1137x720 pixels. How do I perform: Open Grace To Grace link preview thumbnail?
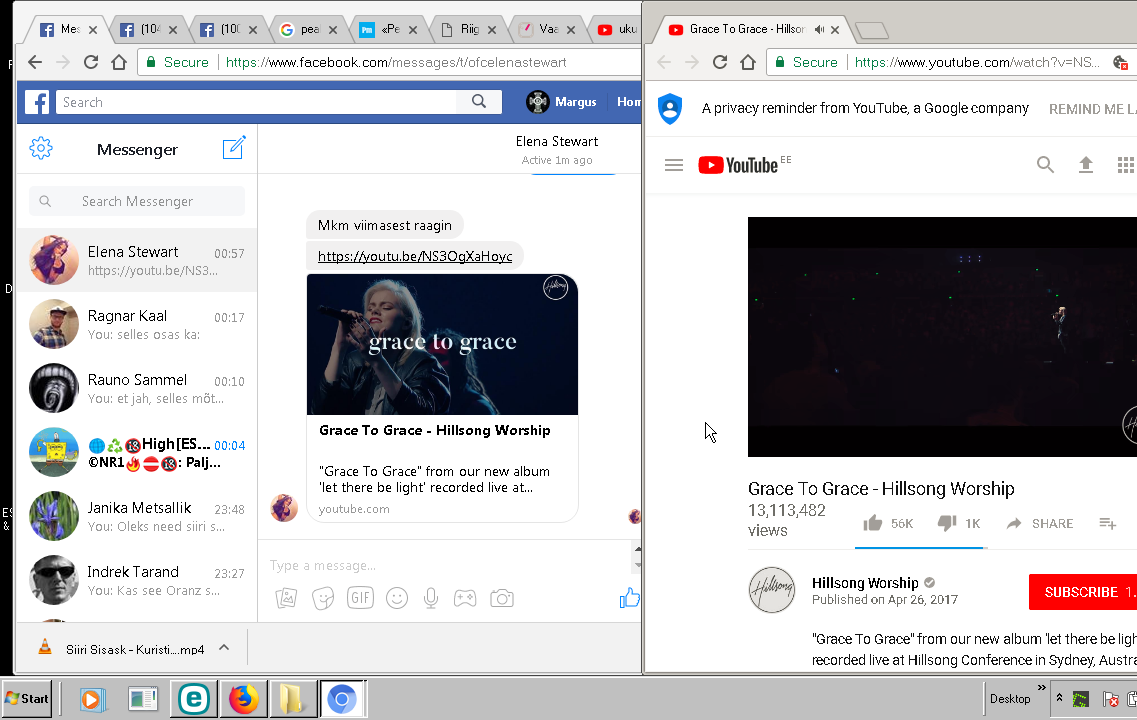[x=442, y=344]
